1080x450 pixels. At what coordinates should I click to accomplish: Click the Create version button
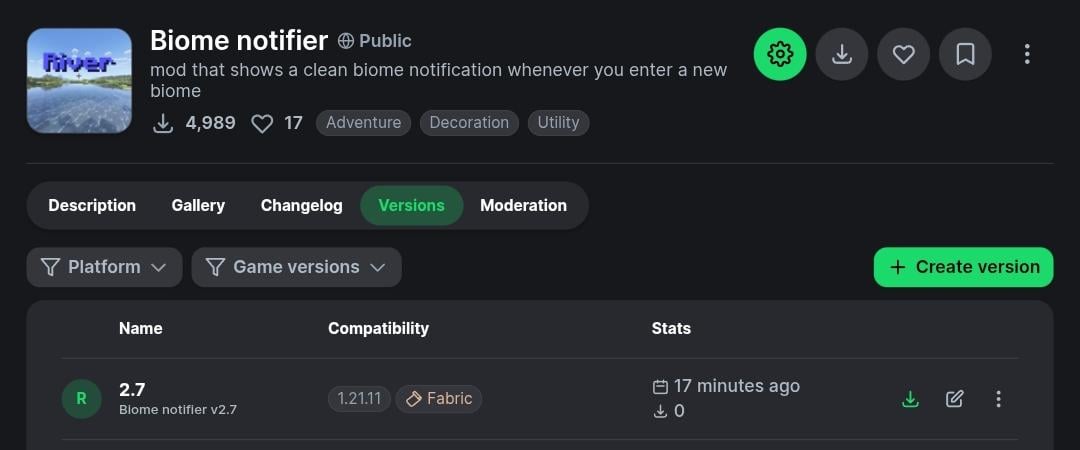(963, 267)
